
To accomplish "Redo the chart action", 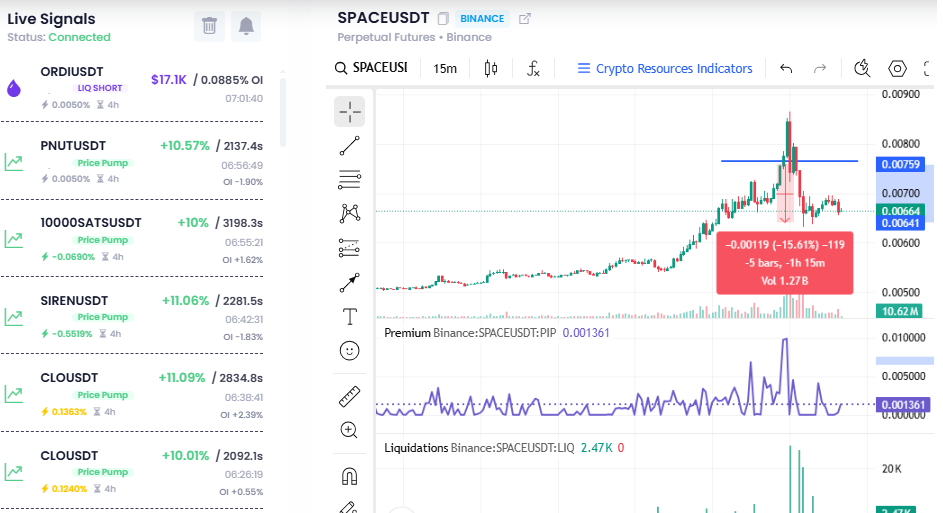I will pyautogui.click(x=820, y=69).
